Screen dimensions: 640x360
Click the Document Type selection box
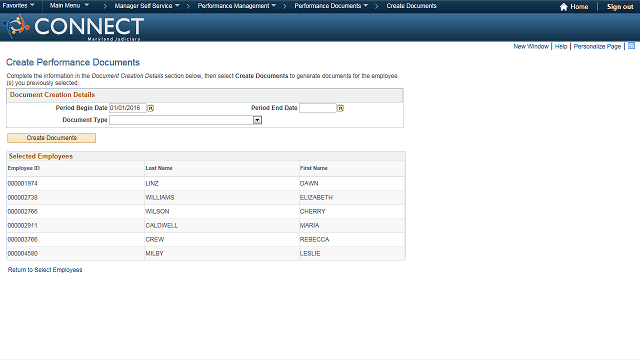tap(185, 120)
